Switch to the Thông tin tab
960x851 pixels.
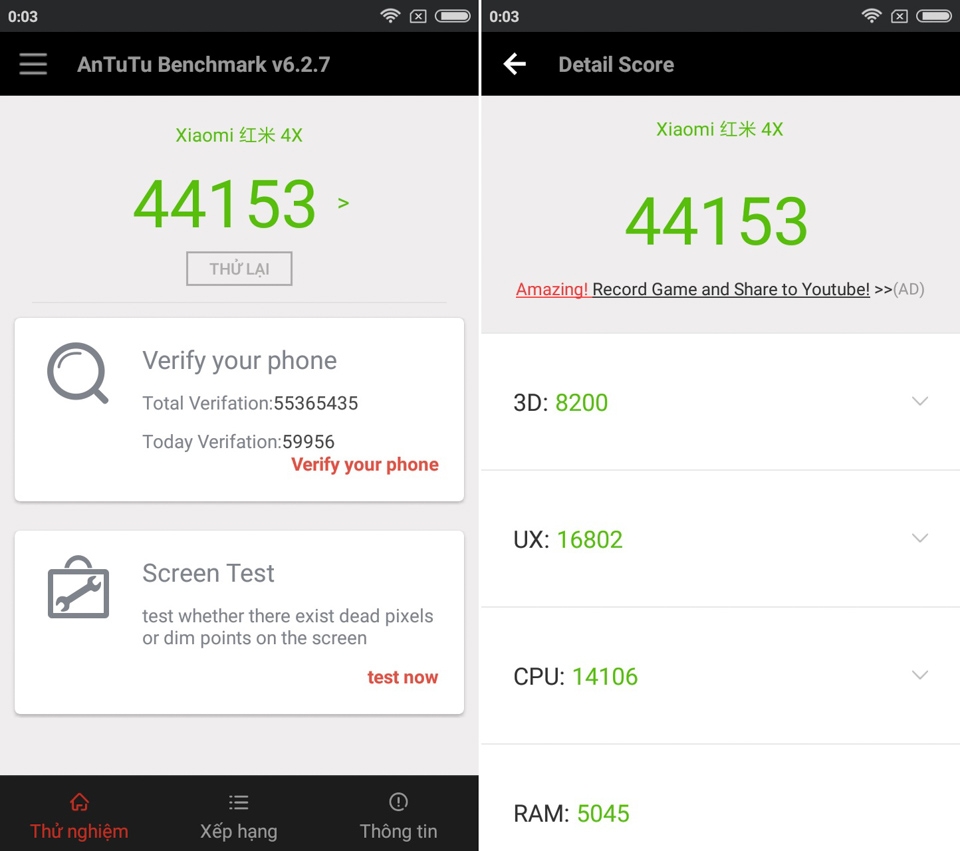pos(398,814)
